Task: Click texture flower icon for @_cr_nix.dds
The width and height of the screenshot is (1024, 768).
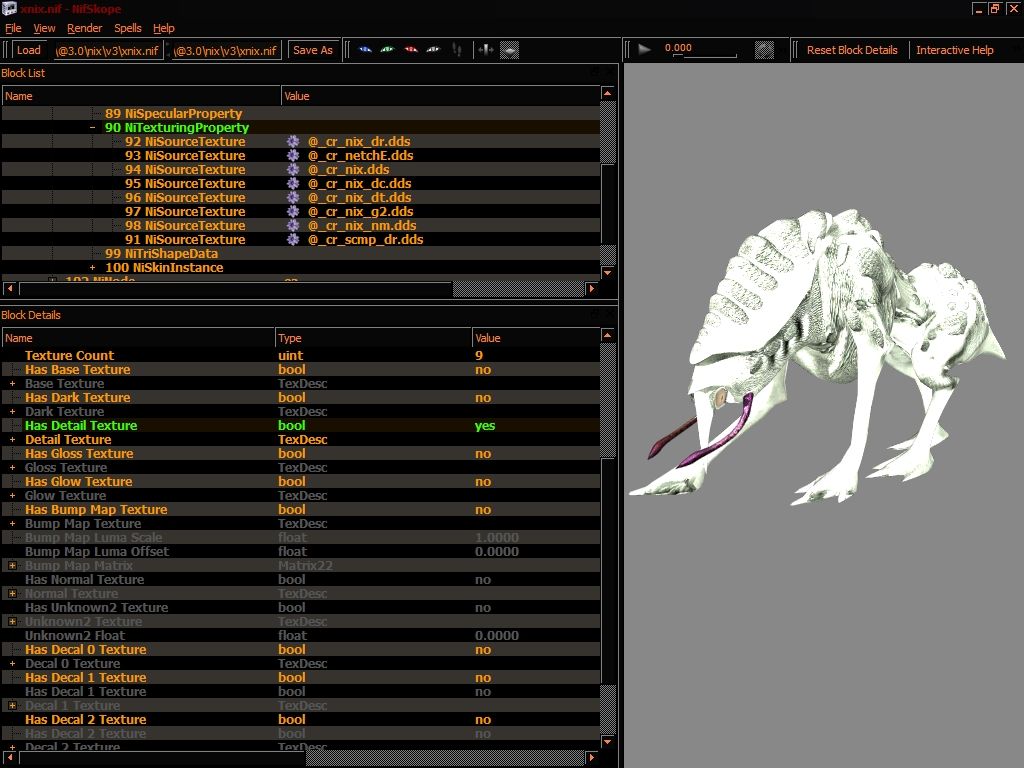Action: 293,169
